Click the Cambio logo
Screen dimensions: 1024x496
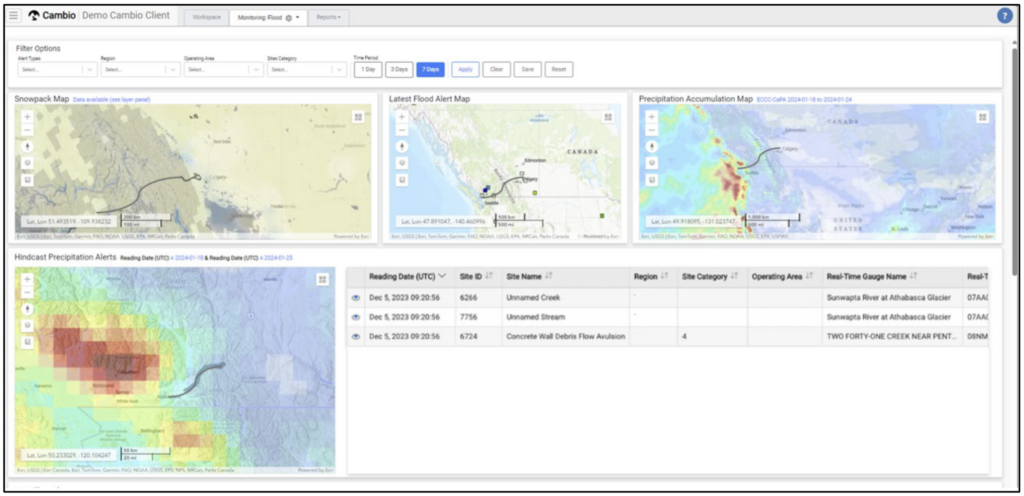coord(51,16)
